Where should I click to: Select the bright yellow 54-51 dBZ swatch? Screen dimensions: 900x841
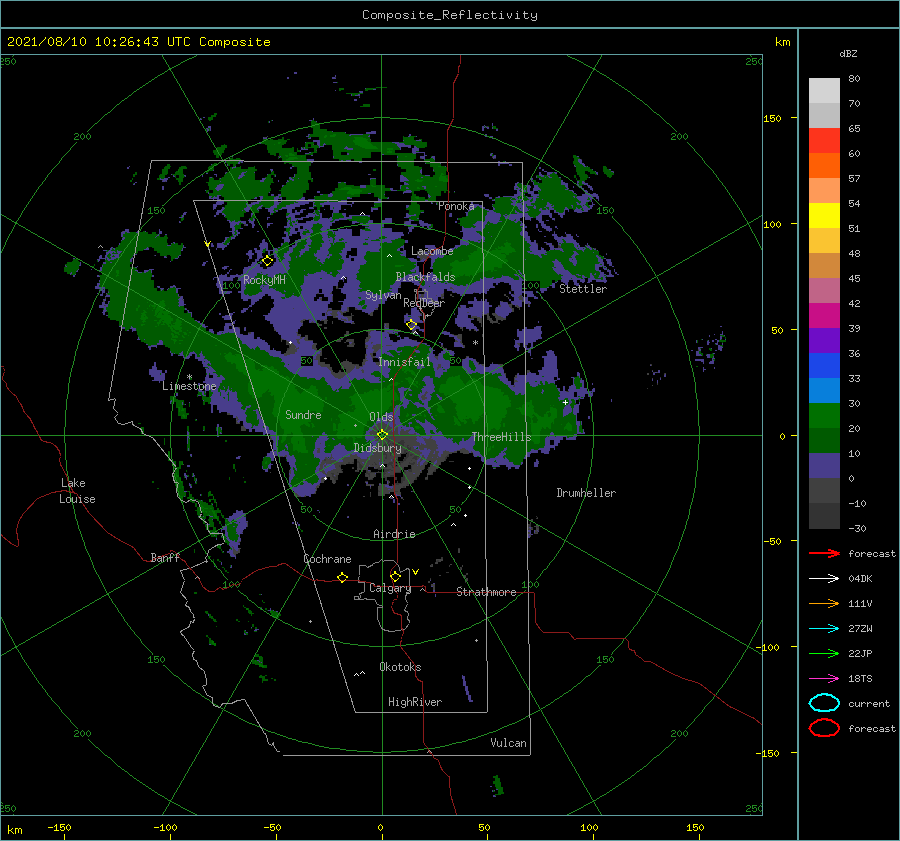click(824, 215)
